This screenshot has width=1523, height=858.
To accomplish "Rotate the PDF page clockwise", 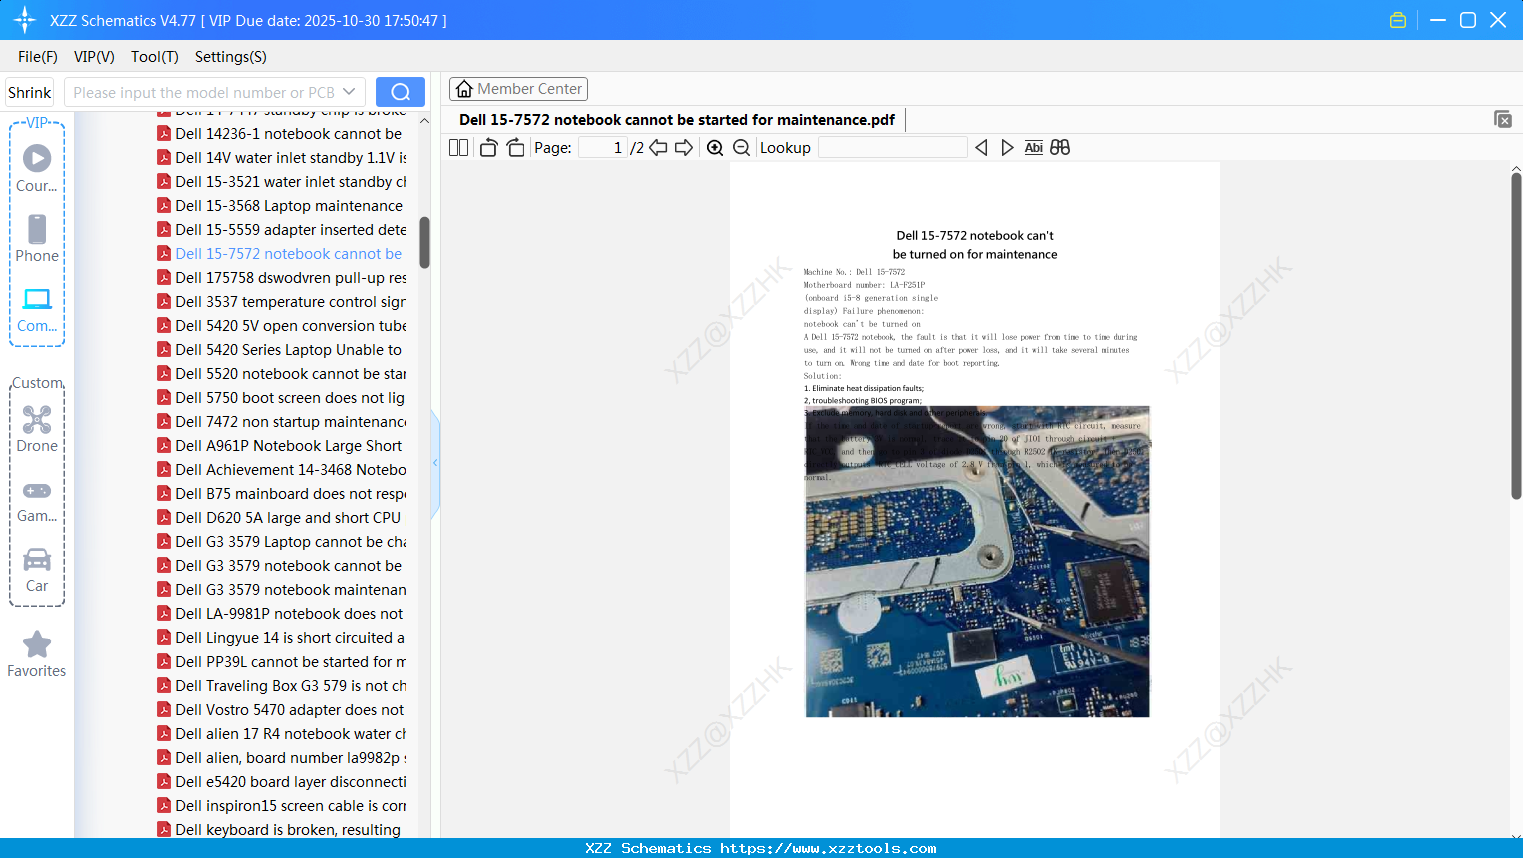I will point(515,148).
